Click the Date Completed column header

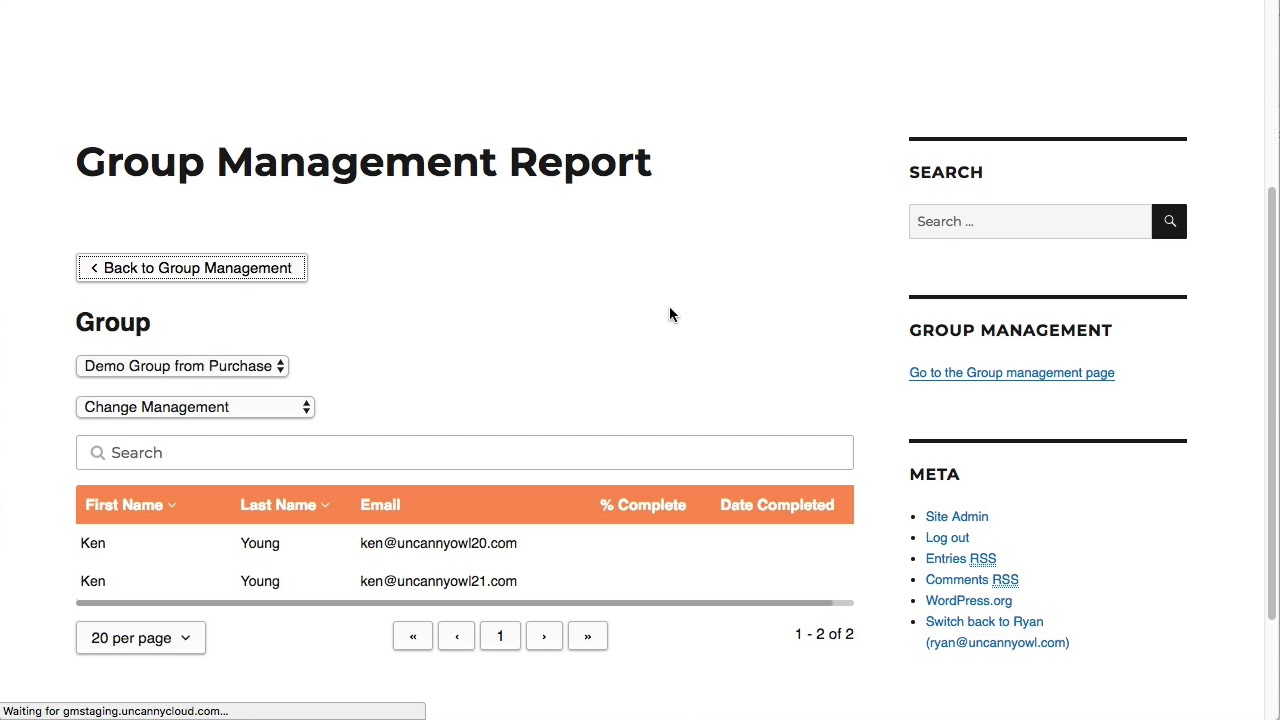tap(777, 505)
